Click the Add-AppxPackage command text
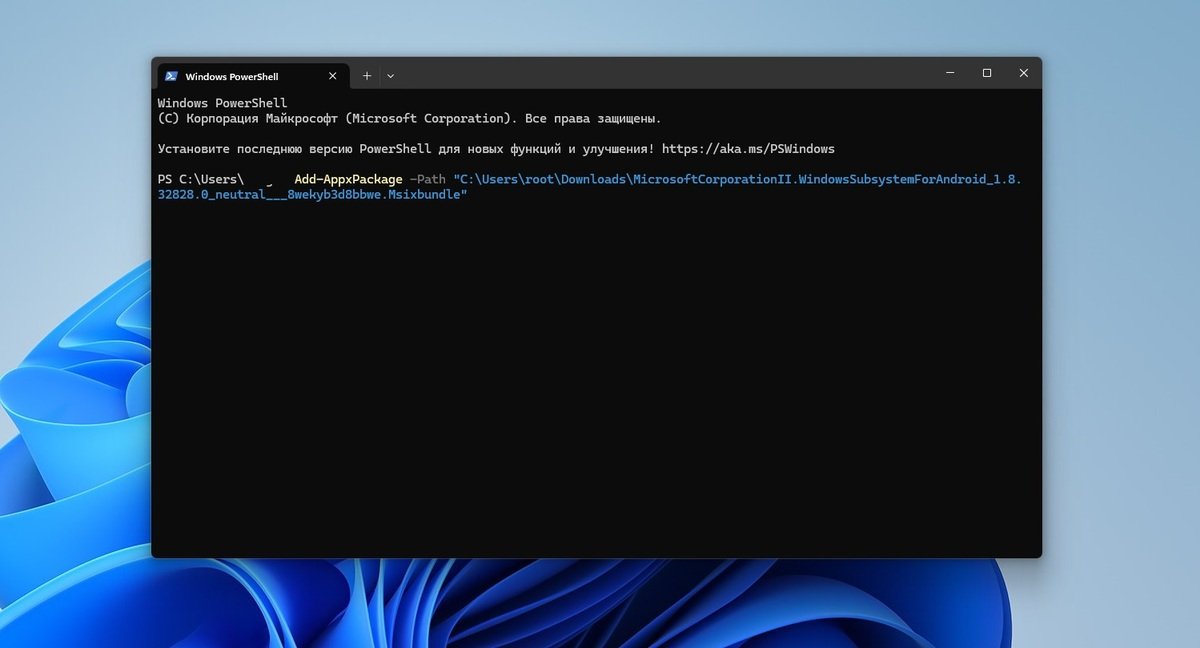Viewport: 1200px width, 648px height. tap(348, 179)
